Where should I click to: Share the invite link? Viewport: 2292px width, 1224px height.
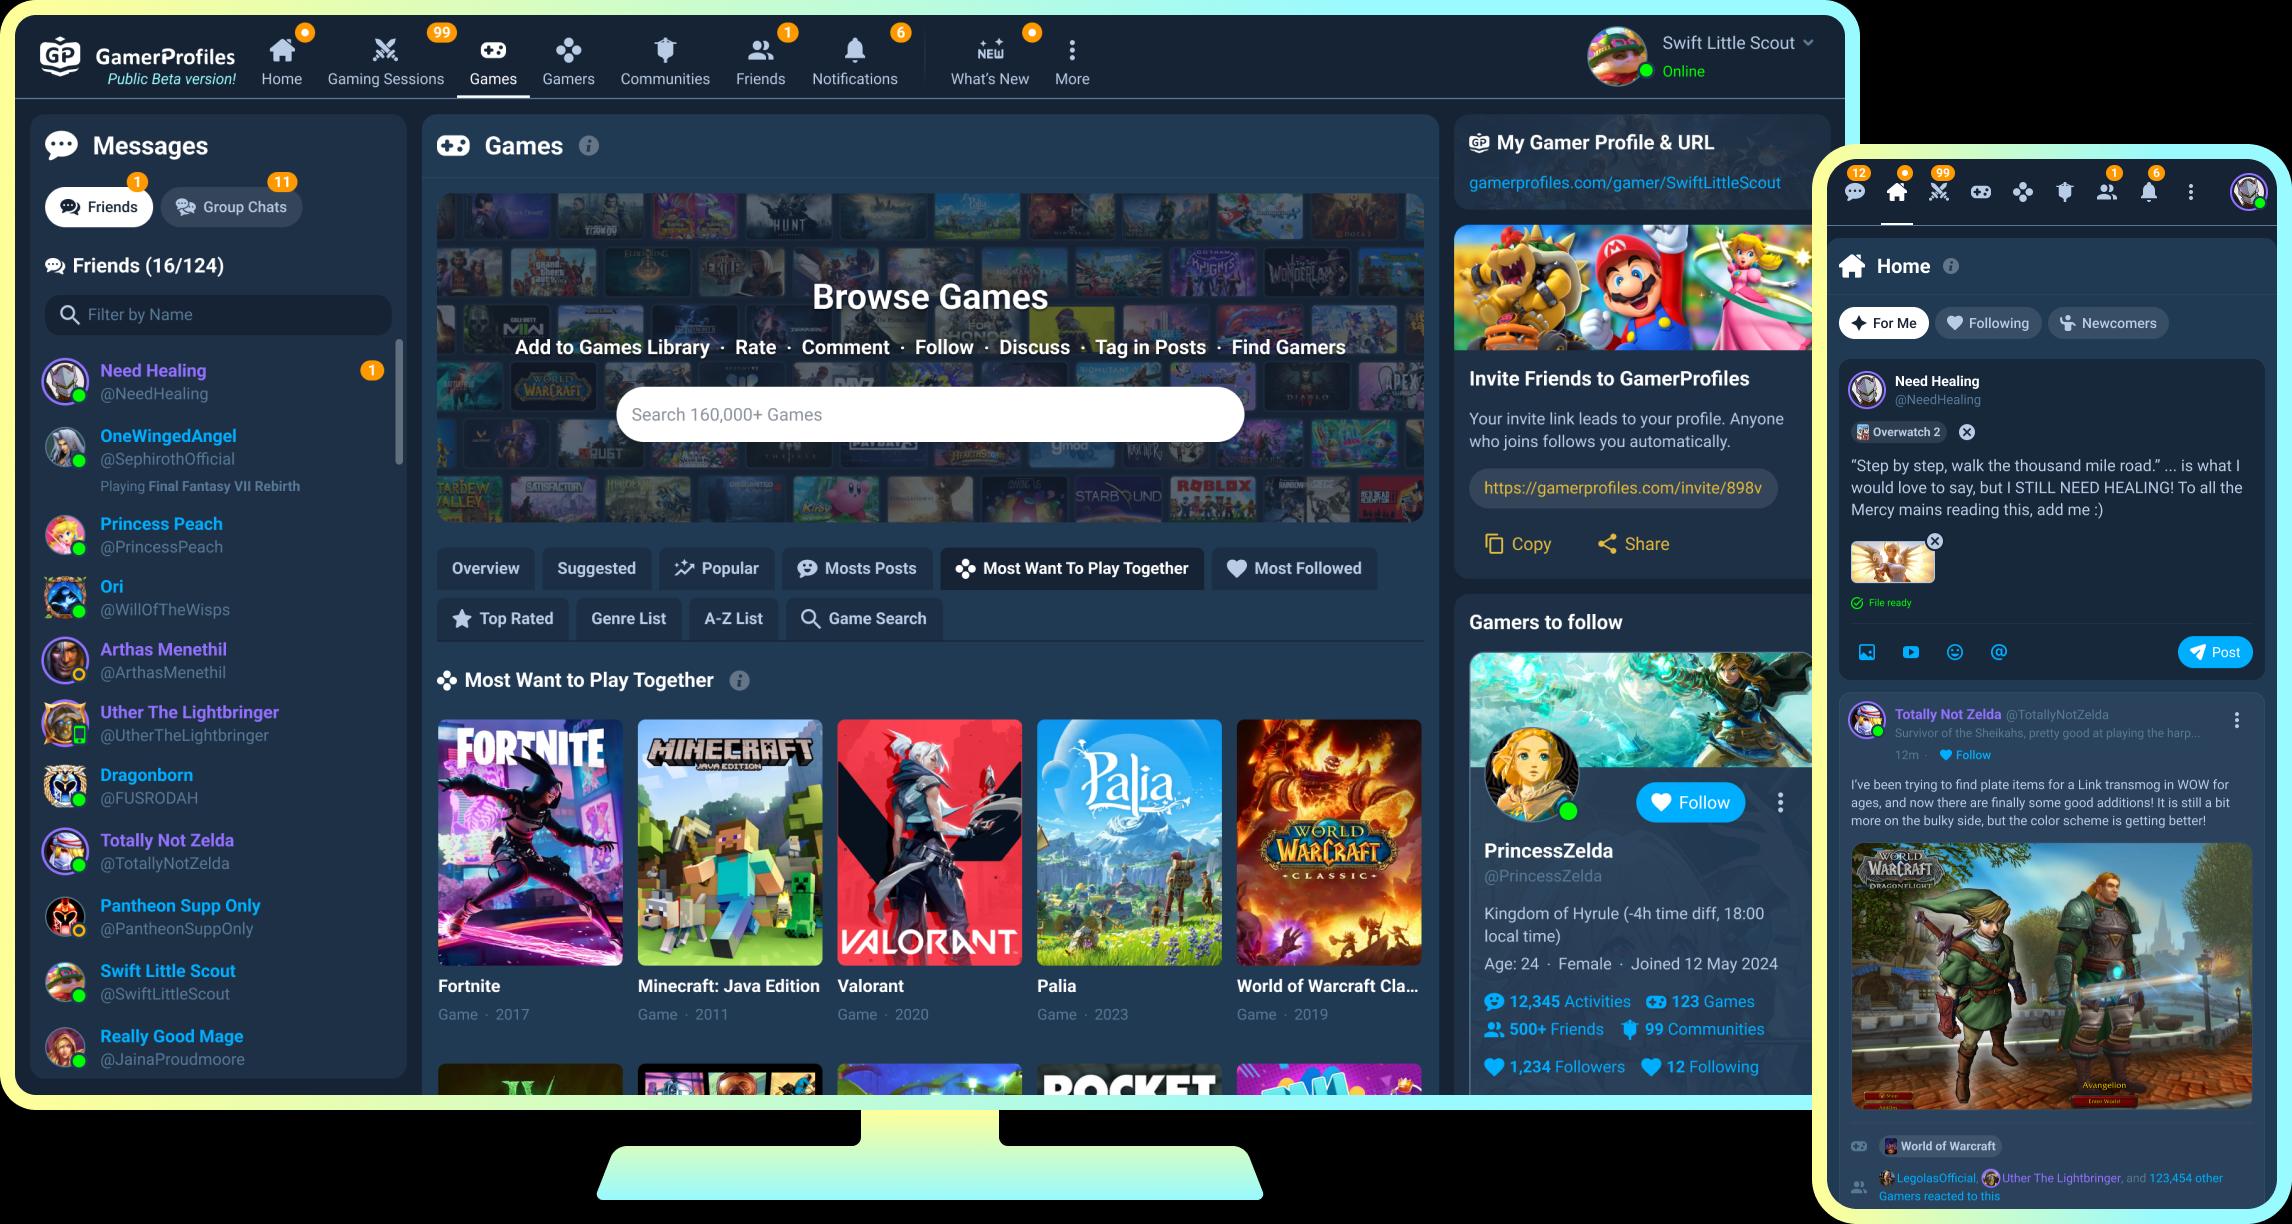pos(1633,544)
